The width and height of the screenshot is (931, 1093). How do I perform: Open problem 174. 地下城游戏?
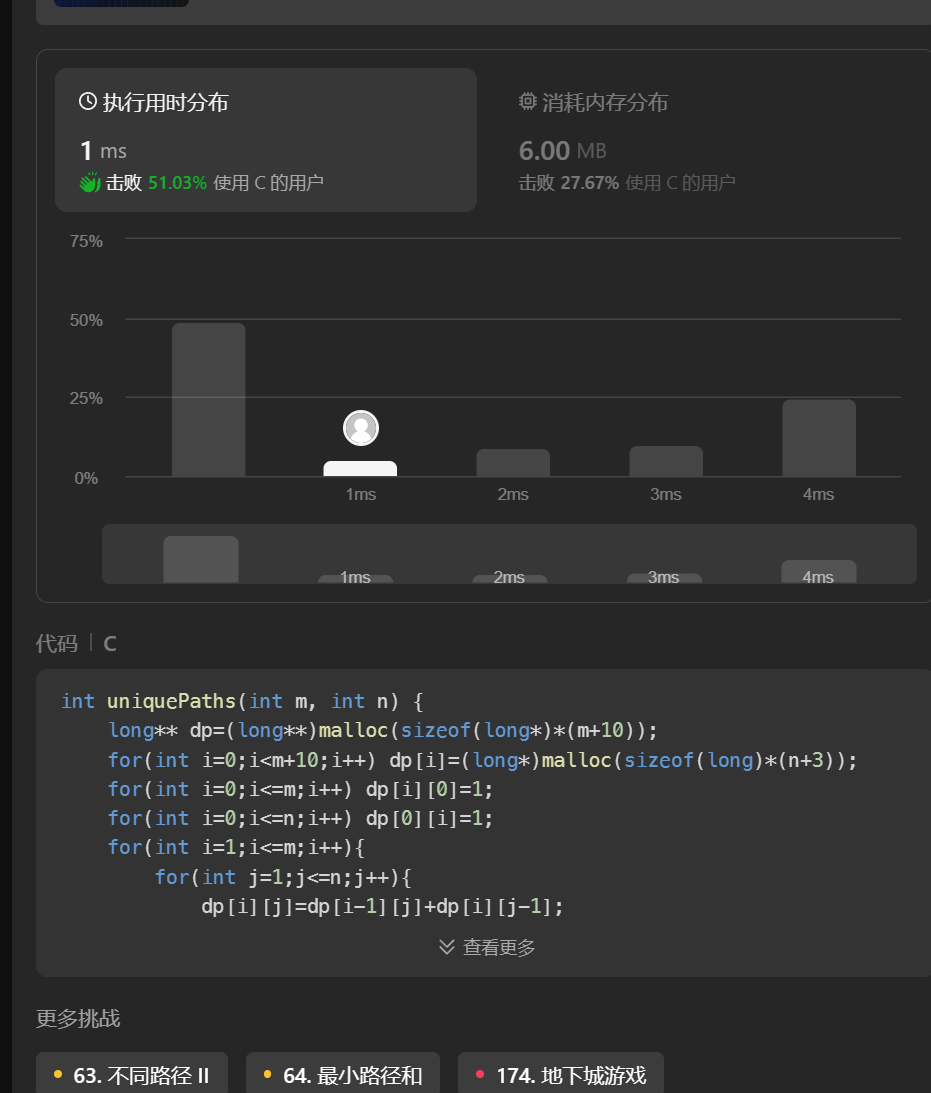click(x=560, y=1076)
